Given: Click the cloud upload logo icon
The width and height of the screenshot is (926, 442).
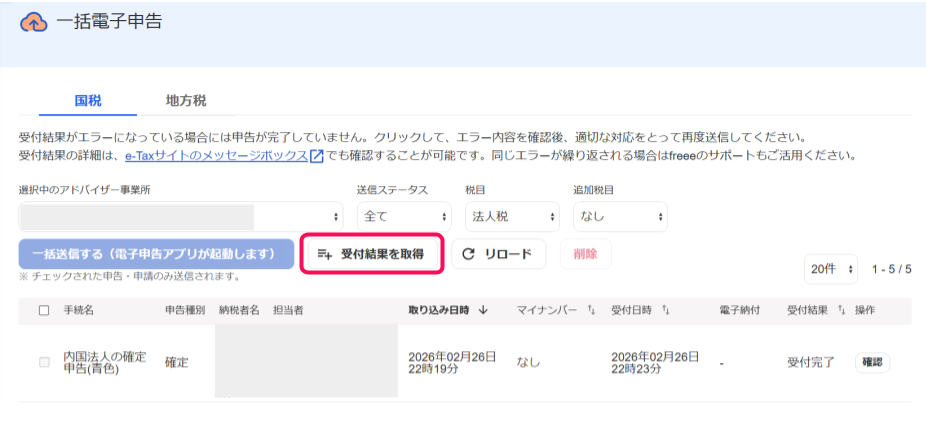Looking at the screenshot, I should [34, 22].
